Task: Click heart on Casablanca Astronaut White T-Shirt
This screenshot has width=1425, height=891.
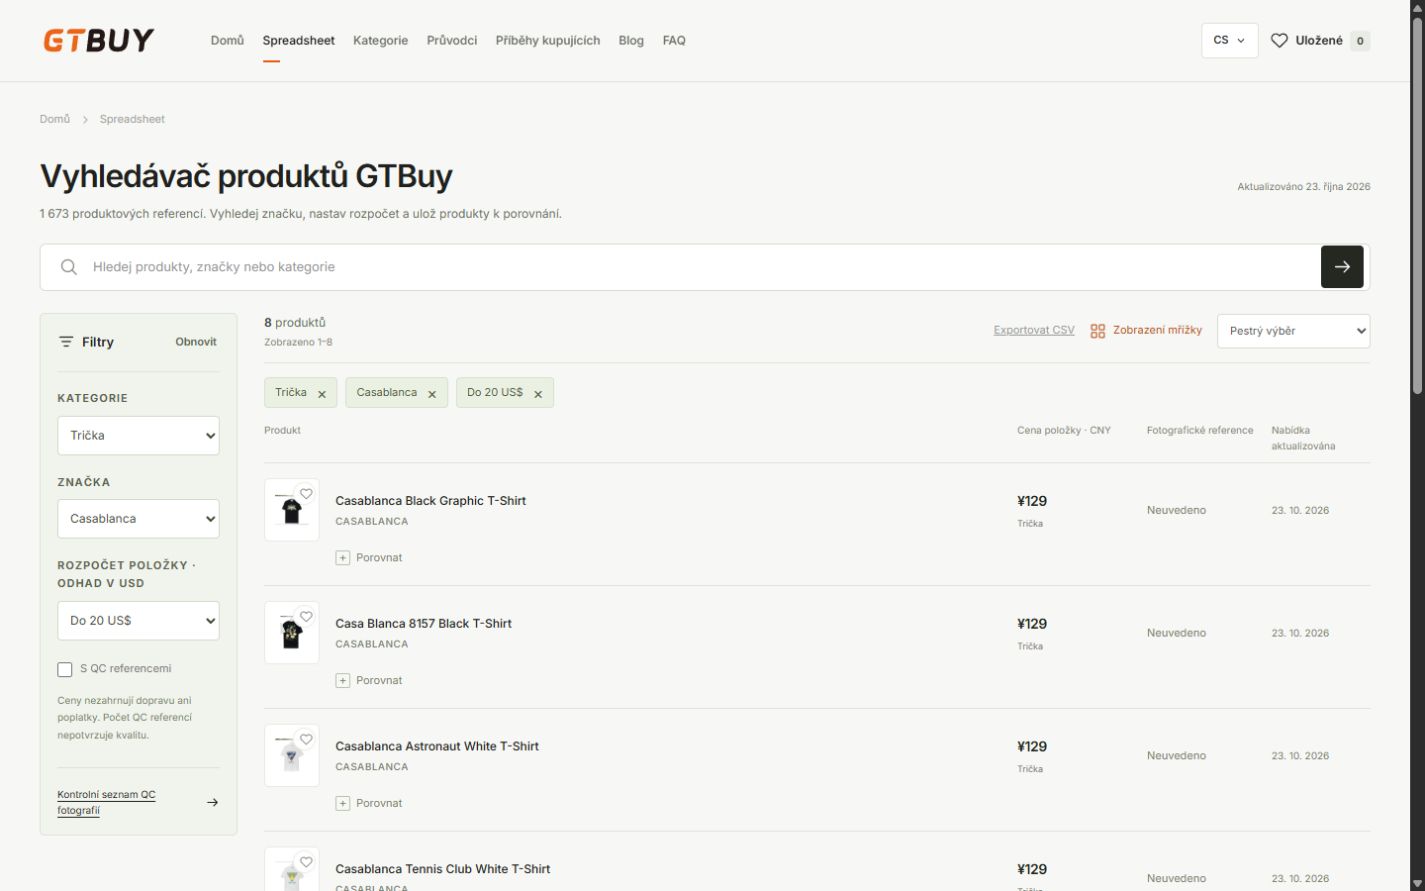Action: coord(306,739)
